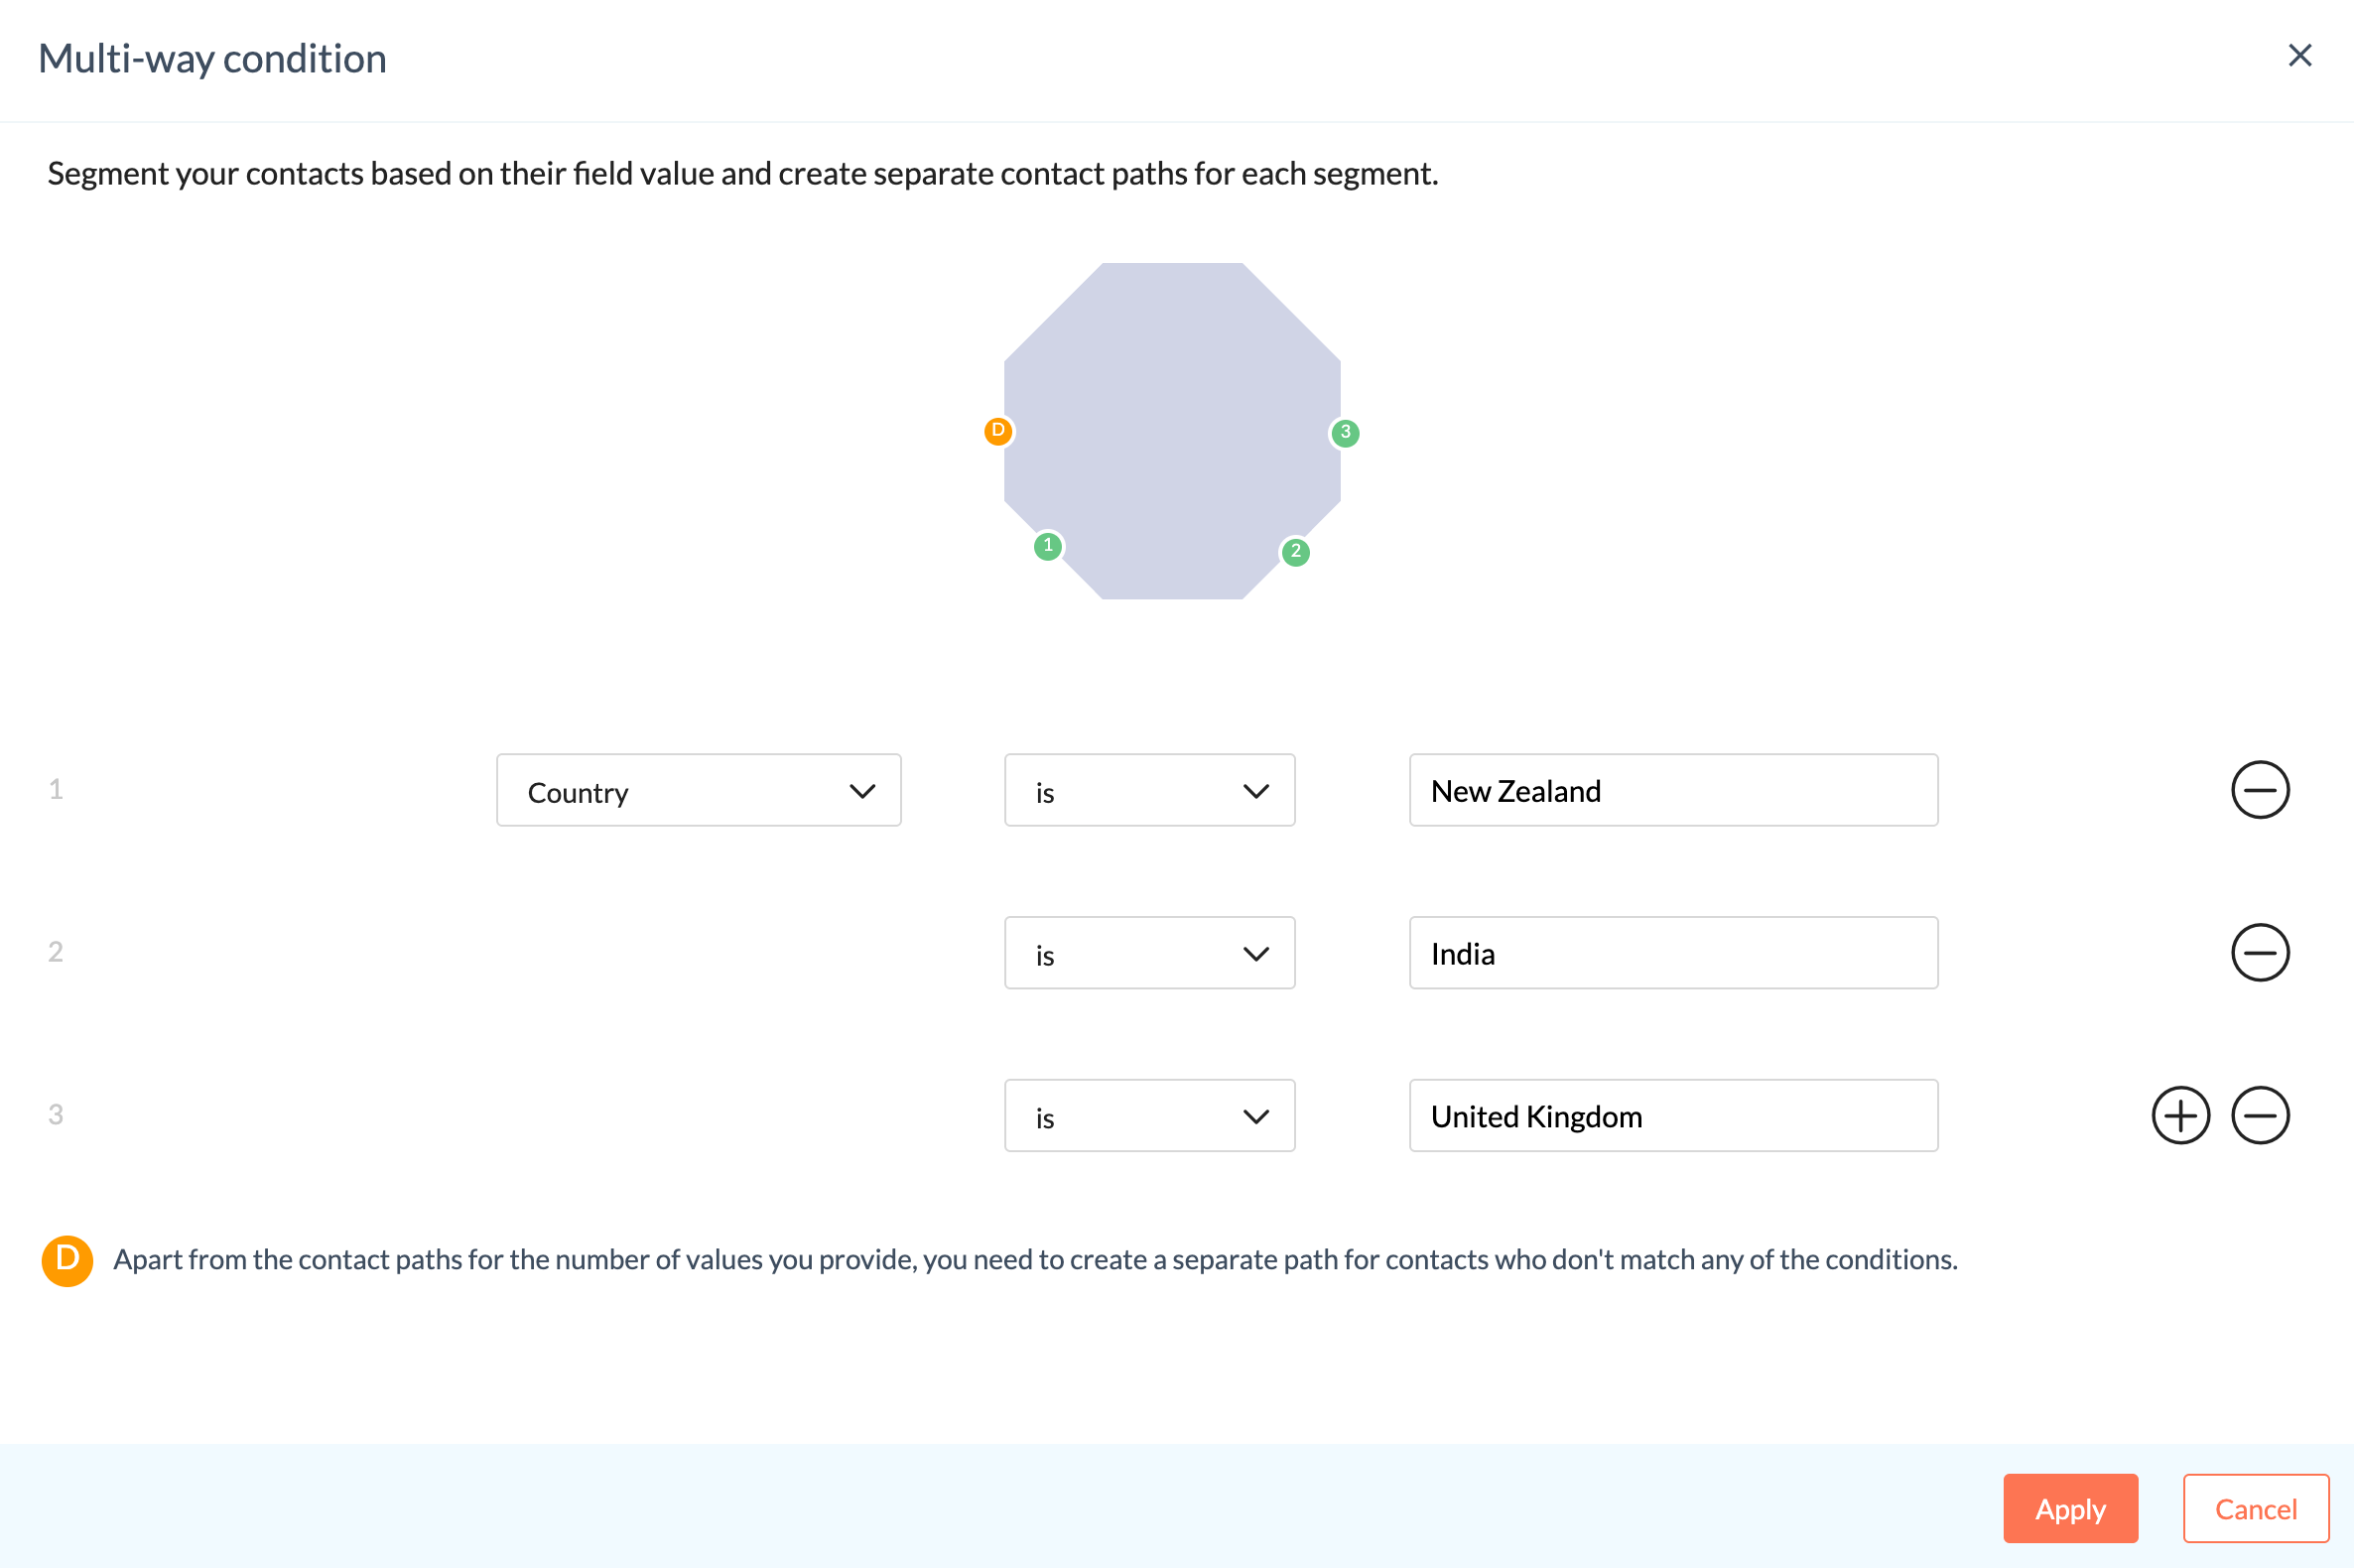This screenshot has height=1568, width=2354.
Task: Click the New Zealand value field
Action: point(1673,791)
